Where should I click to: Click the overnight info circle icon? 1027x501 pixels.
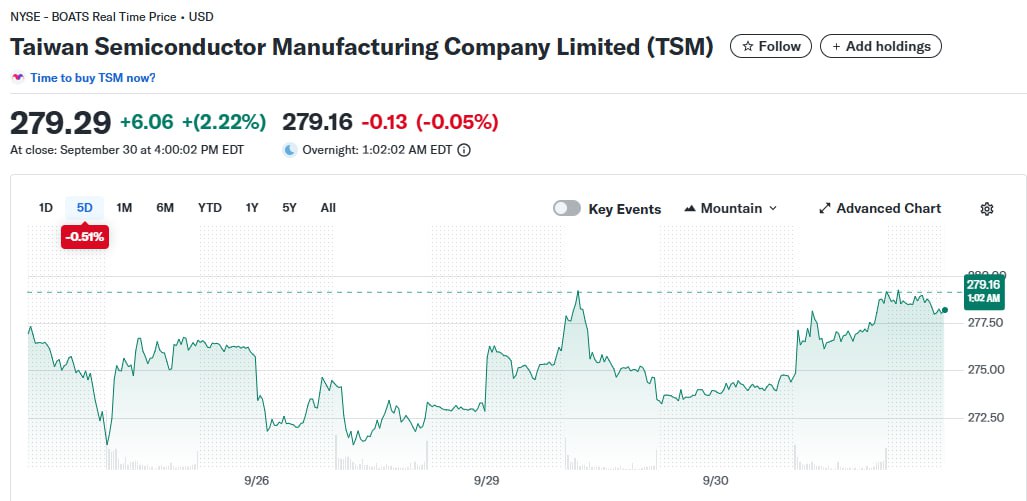click(464, 150)
